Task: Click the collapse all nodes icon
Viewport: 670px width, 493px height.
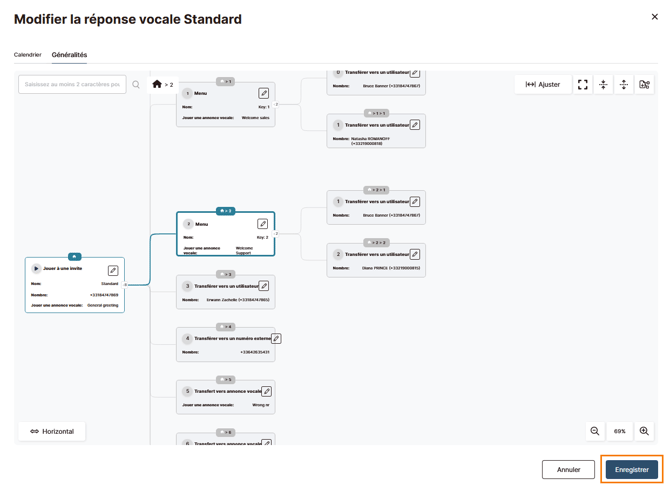Action: [603, 85]
